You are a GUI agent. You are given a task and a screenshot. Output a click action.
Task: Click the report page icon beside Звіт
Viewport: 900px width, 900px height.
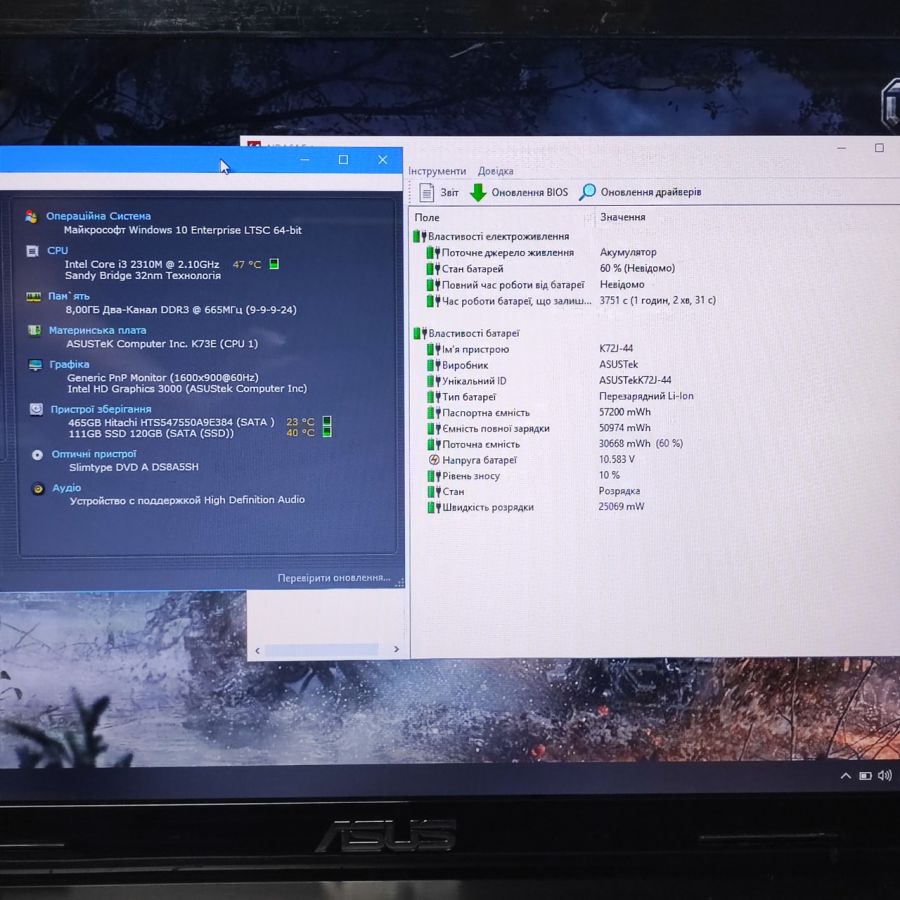[x=426, y=192]
